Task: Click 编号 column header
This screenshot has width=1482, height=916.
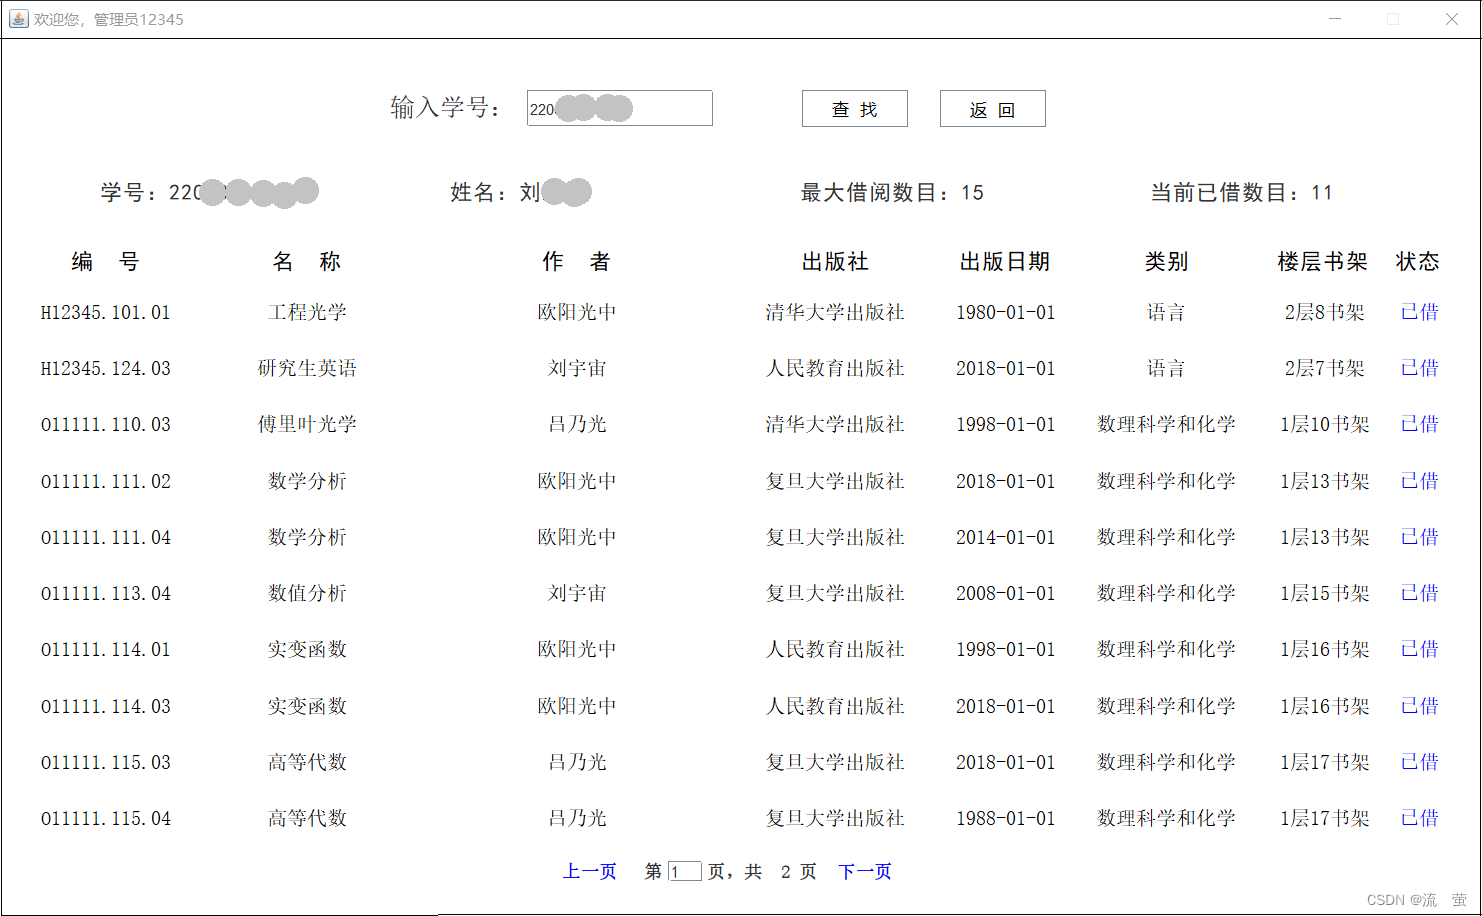Action: [106, 261]
